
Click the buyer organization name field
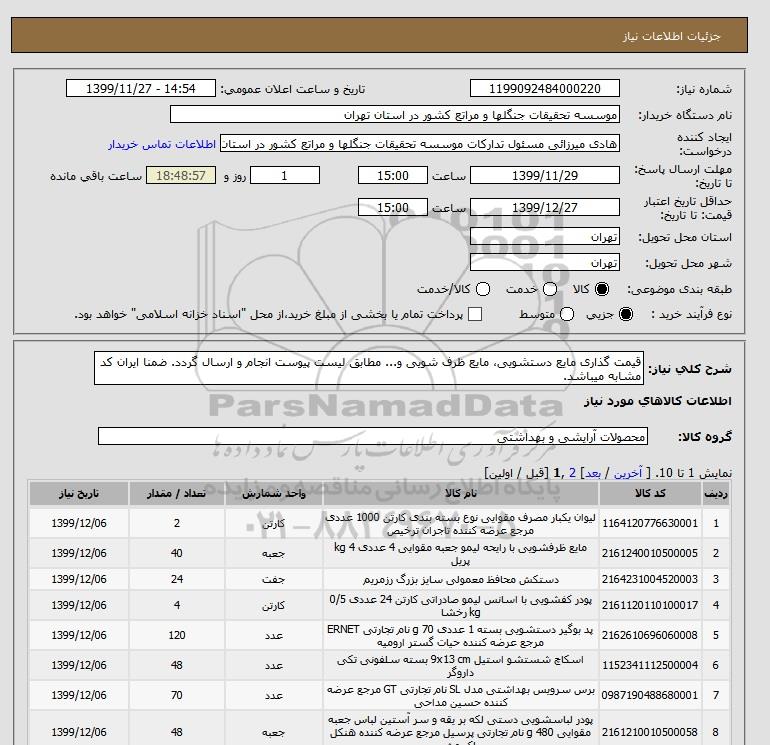tap(395, 114)
